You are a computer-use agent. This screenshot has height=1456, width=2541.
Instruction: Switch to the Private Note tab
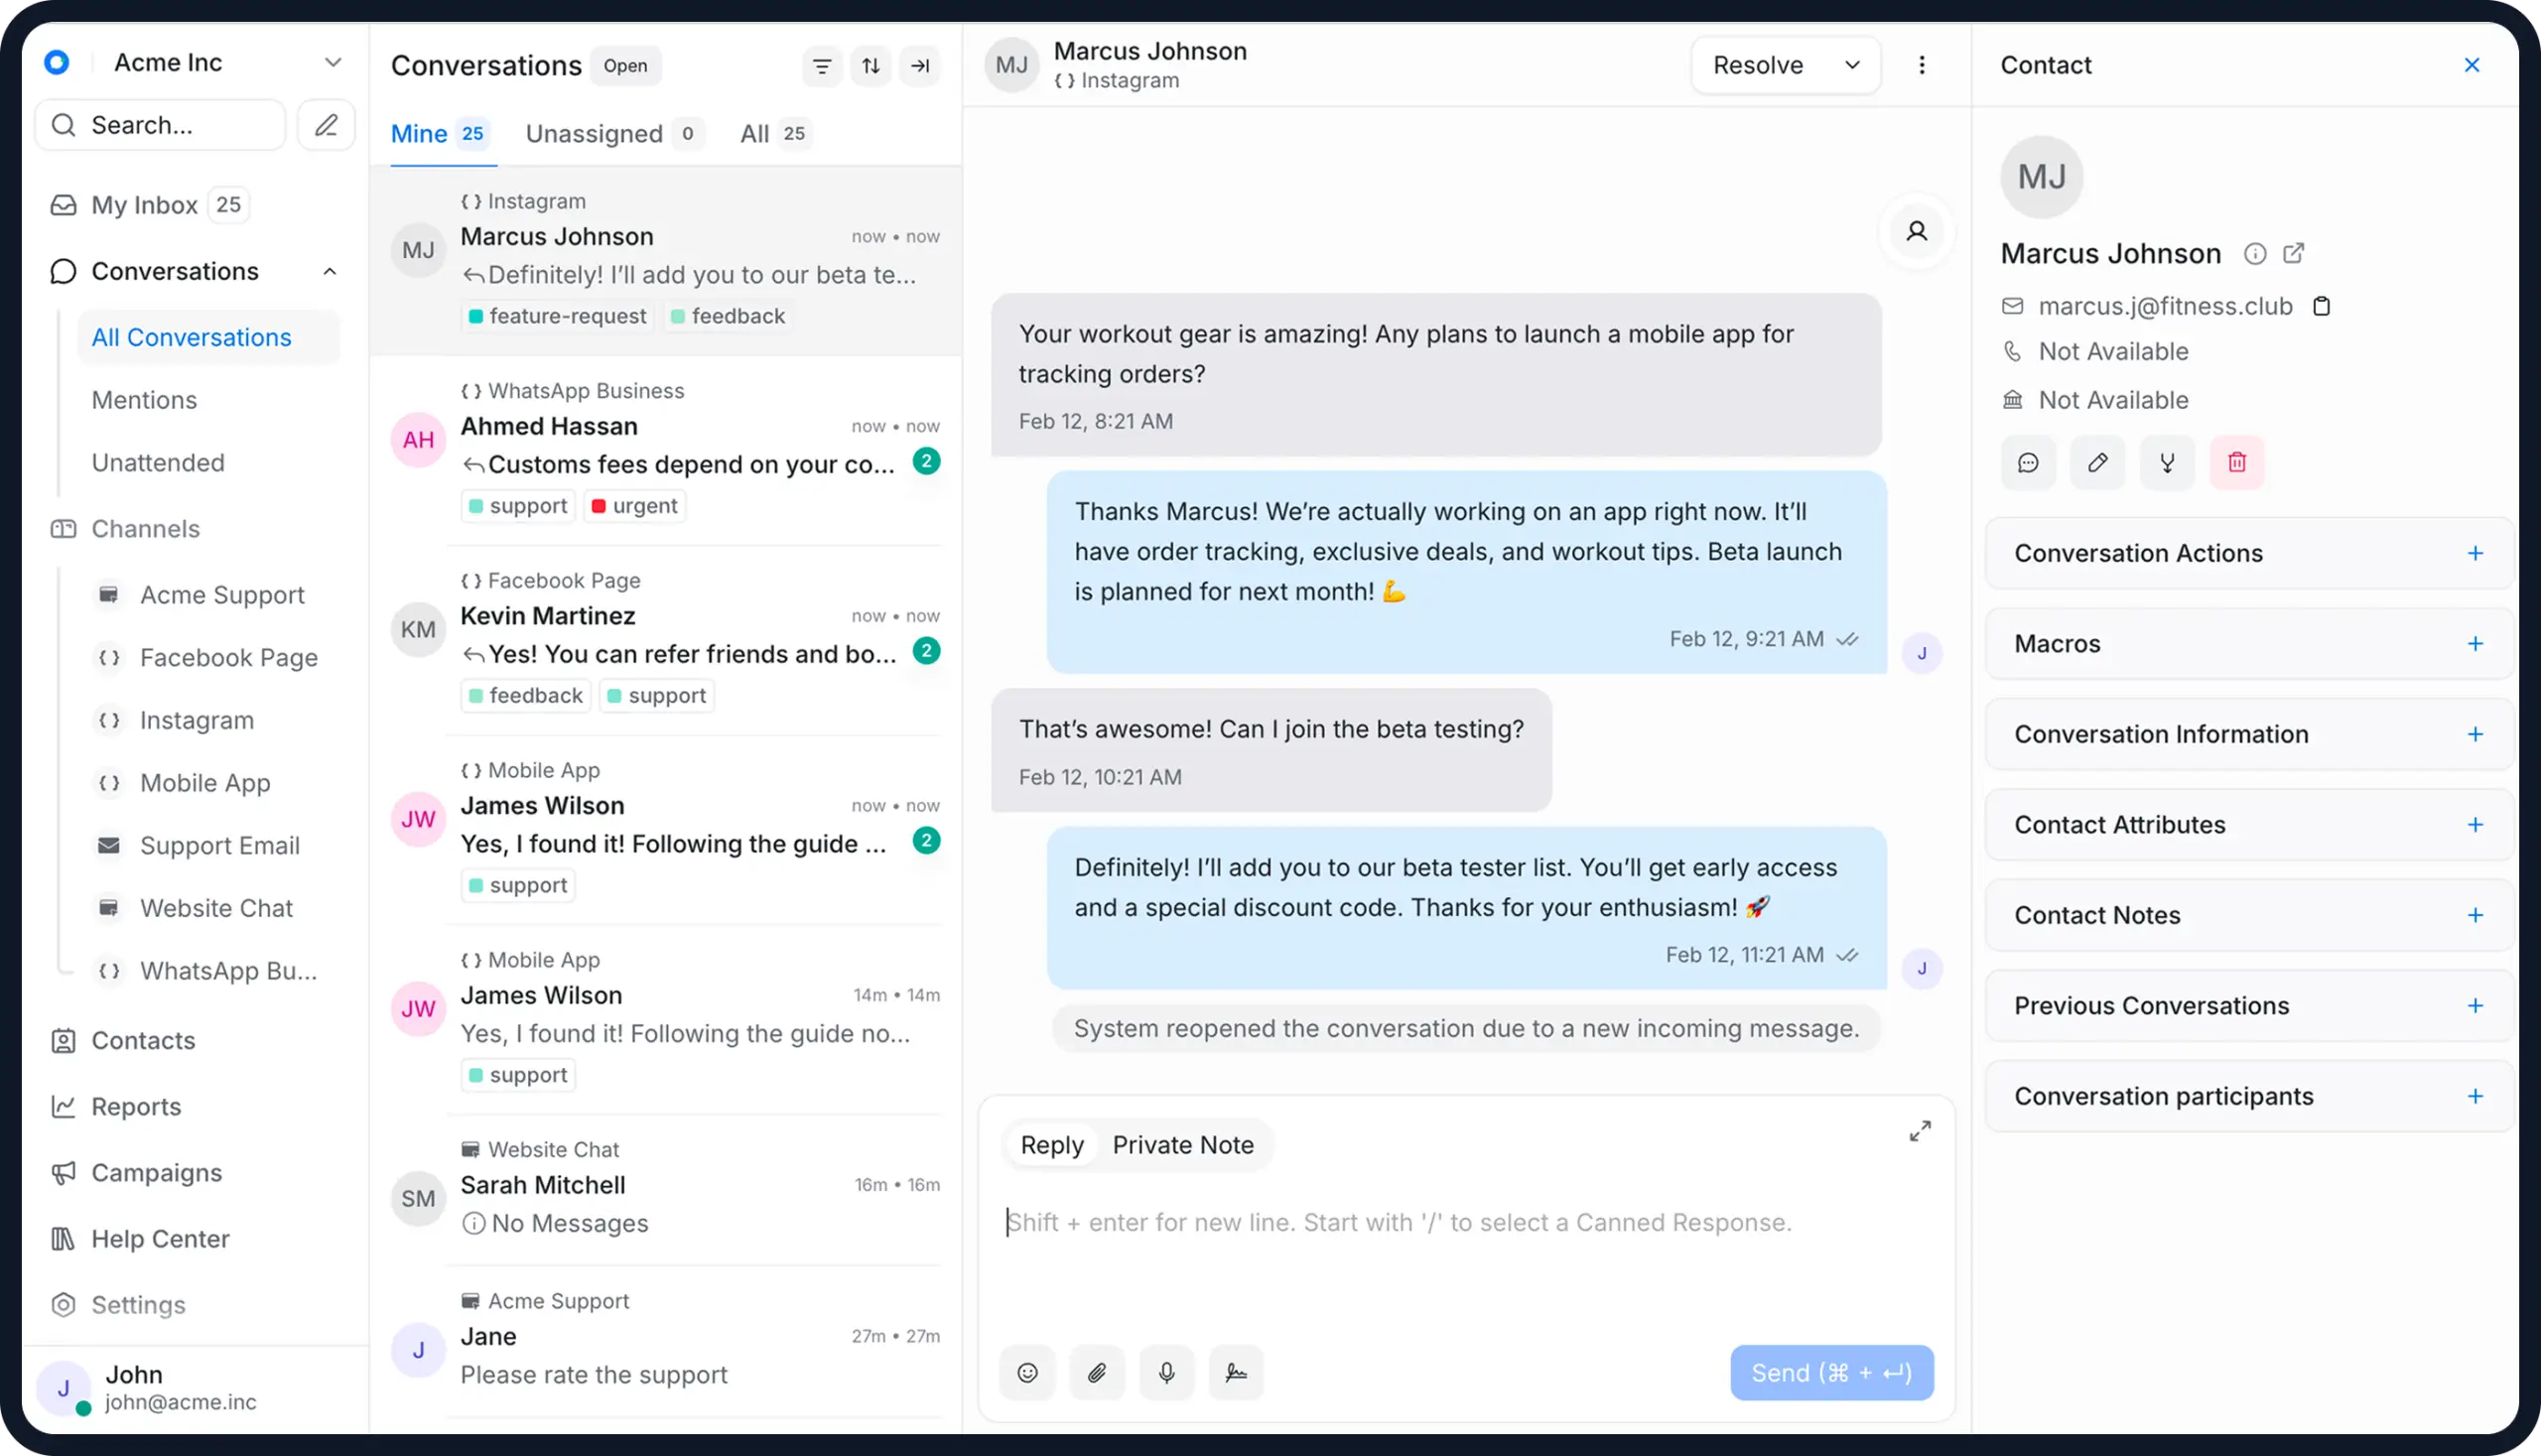coord(1183,1144)
